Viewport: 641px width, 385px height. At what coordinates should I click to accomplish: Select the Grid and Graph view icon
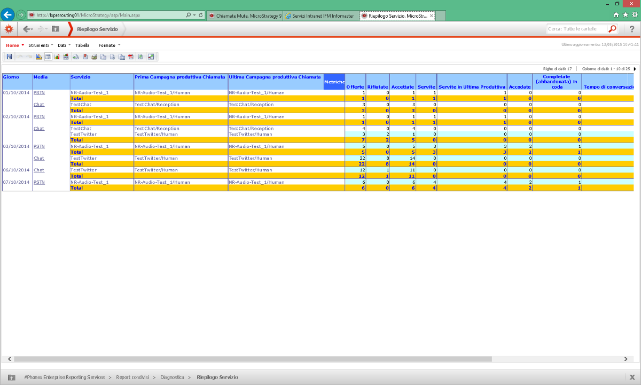(x=66, y=57)
